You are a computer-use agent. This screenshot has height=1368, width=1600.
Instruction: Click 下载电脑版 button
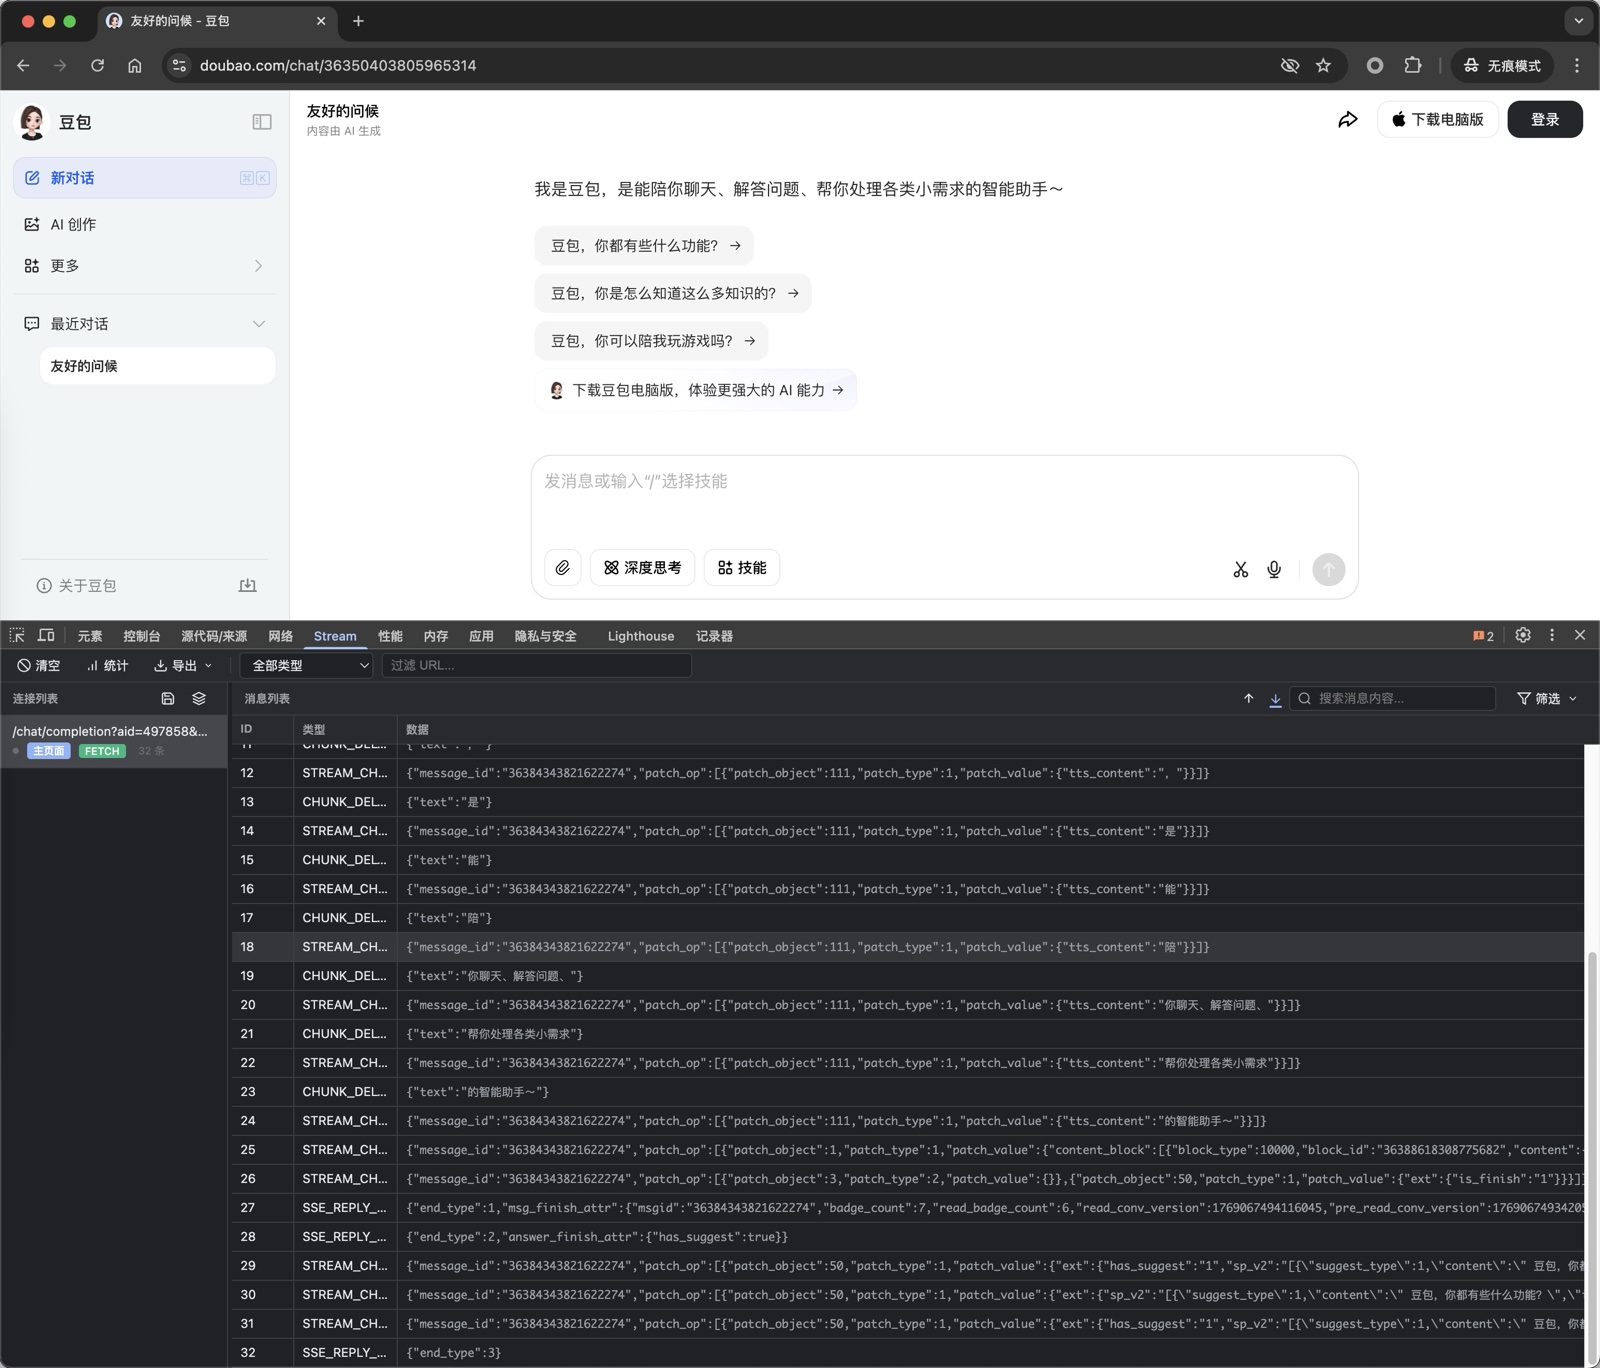1438,120
